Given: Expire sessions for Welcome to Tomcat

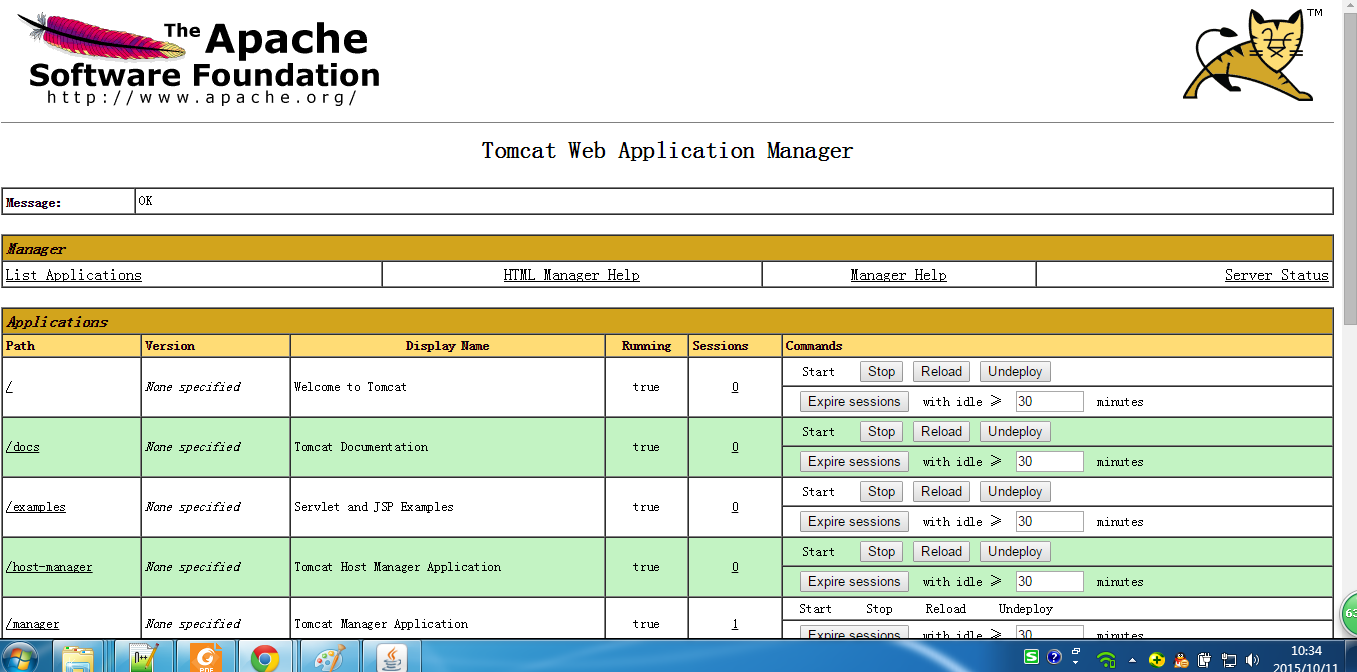Looking at the screenshot, I should [854, 401].
